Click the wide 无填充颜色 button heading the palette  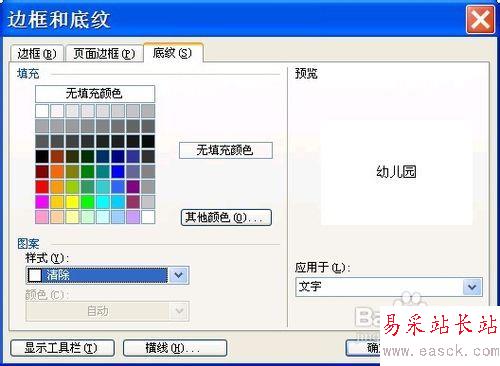point(95,94)
